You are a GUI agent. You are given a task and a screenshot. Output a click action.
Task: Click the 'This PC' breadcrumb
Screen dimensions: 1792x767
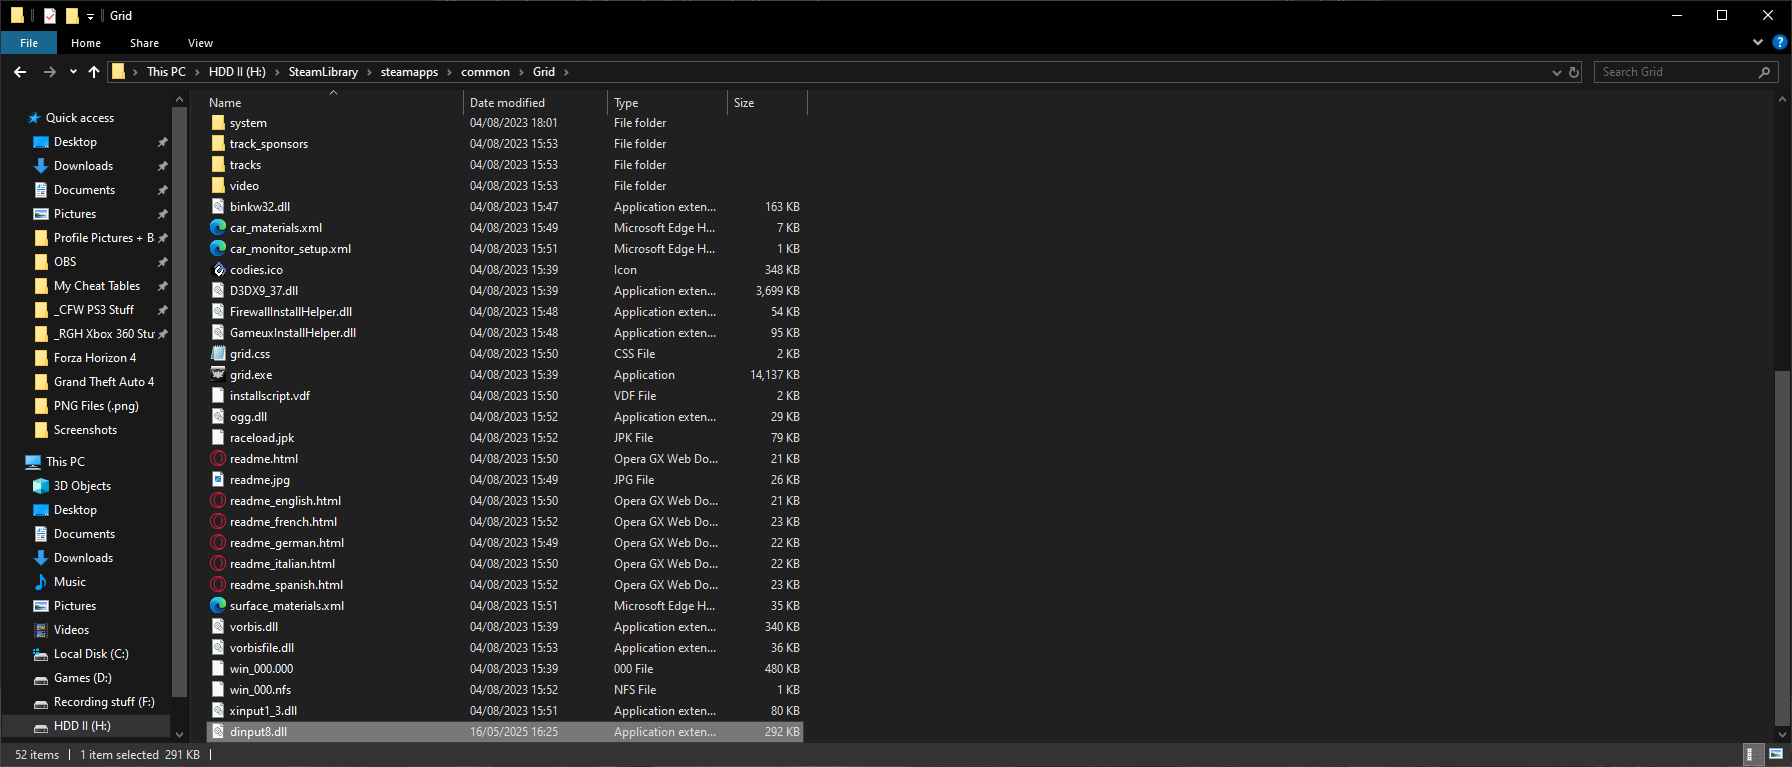click(166, 72)
